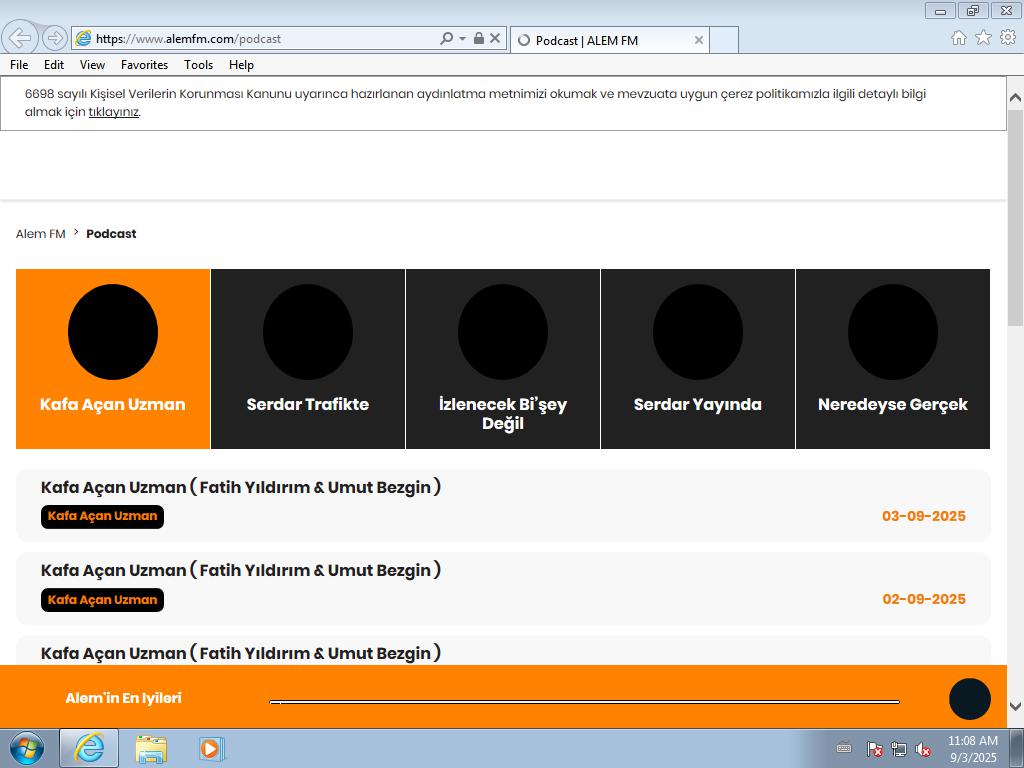This screenshot has height=768, width=1024.
Task: Click Kafa Açan Uzman tag on 03-09-2025 episode
Action: coord(103,517)
